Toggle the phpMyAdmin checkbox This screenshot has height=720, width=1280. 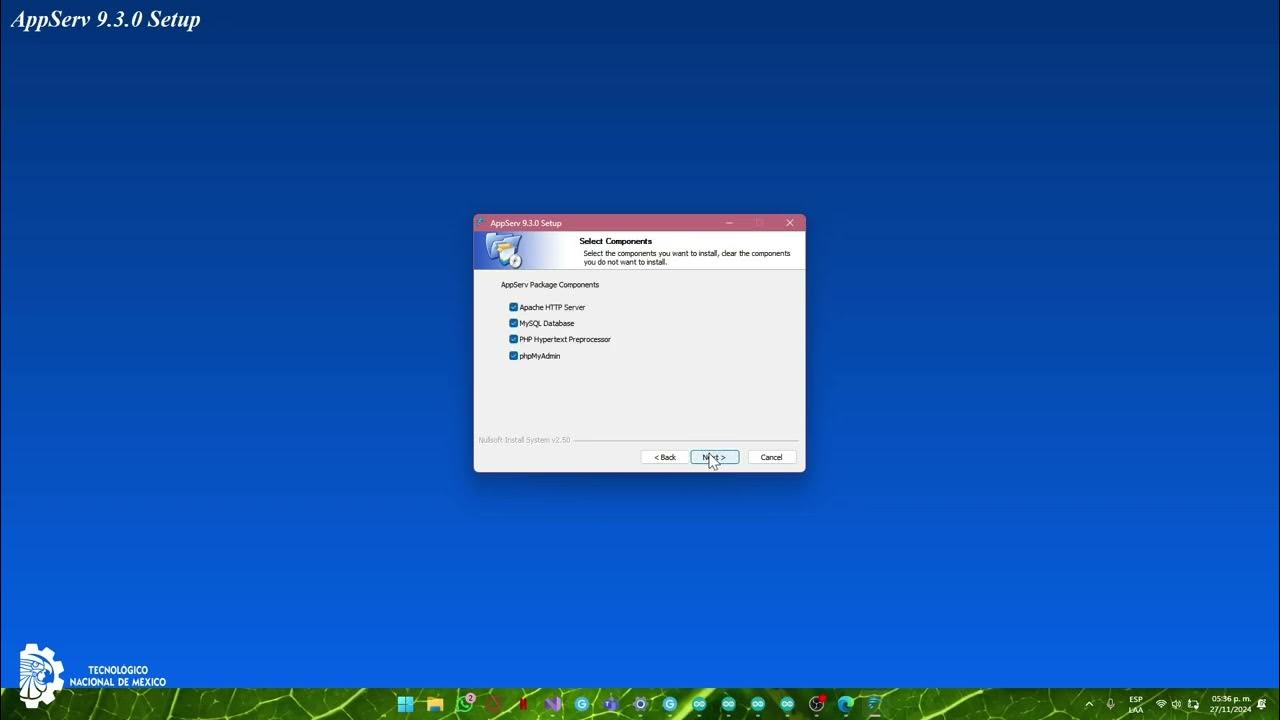click(513, 356)
